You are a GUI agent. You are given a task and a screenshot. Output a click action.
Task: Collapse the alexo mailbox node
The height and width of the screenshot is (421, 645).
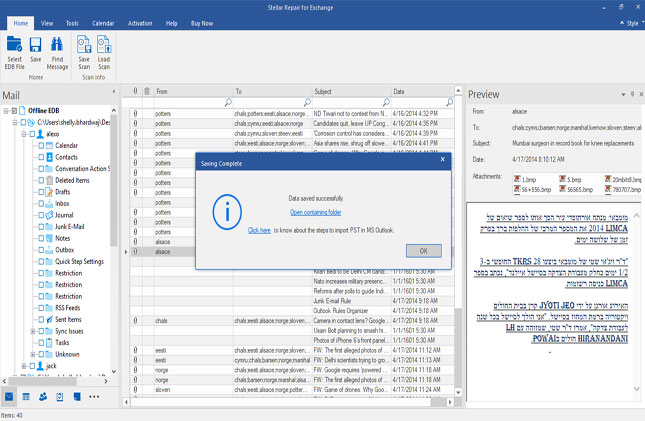coord(24,134)
